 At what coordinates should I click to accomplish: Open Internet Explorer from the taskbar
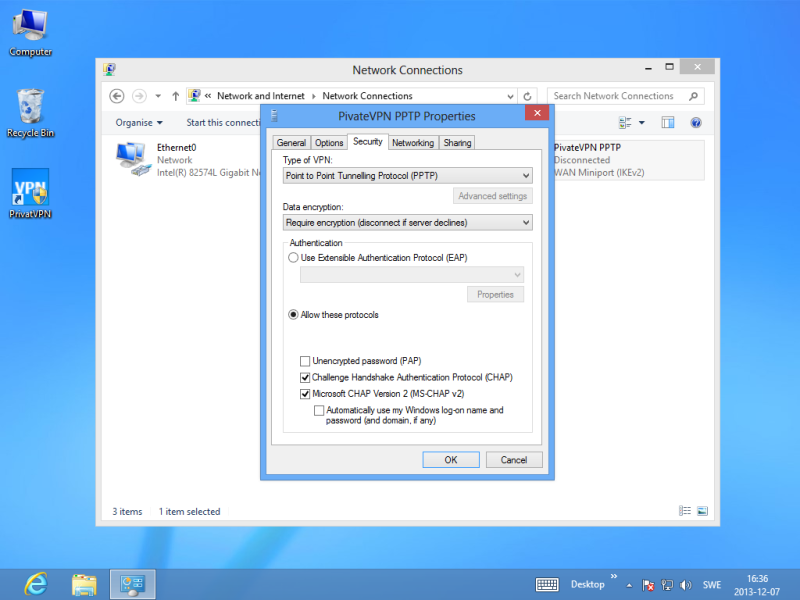pos(36,584)
